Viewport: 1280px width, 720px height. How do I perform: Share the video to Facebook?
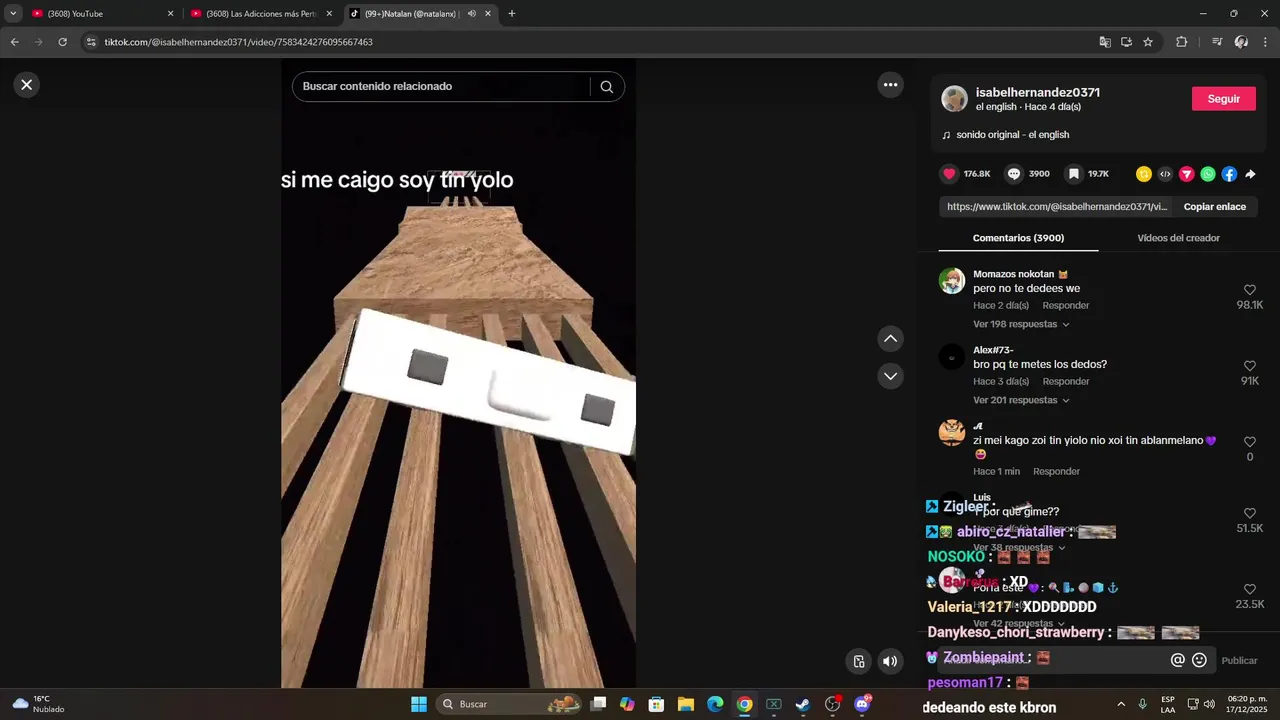pyautogui.click(x=1229, y=174)
